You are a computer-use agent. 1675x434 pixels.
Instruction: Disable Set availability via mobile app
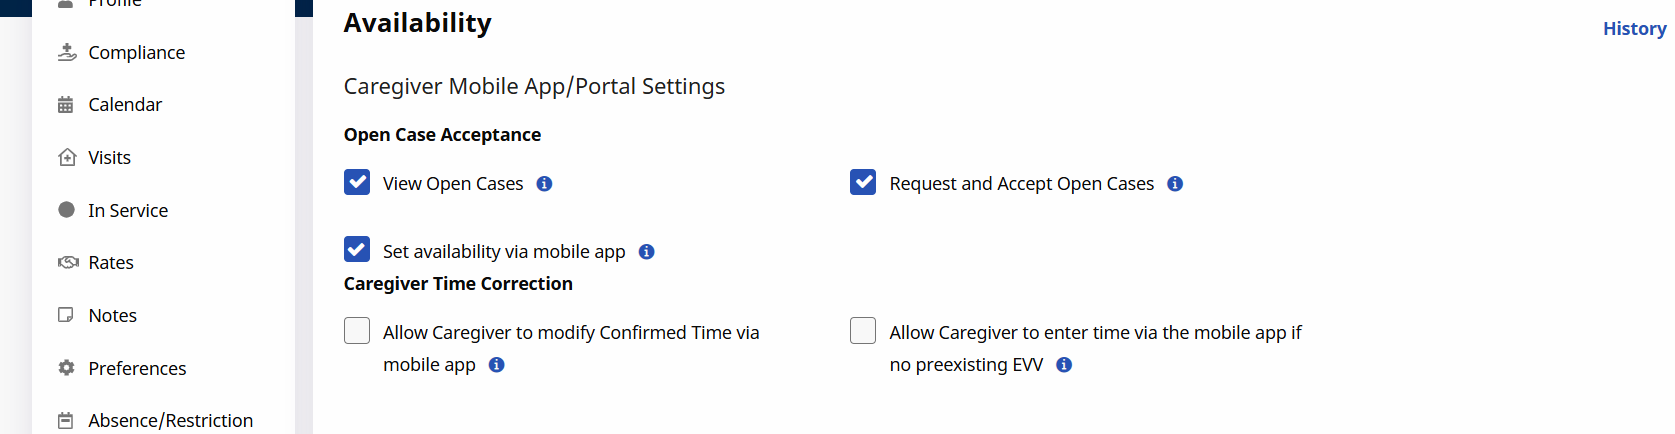[357, 249]
